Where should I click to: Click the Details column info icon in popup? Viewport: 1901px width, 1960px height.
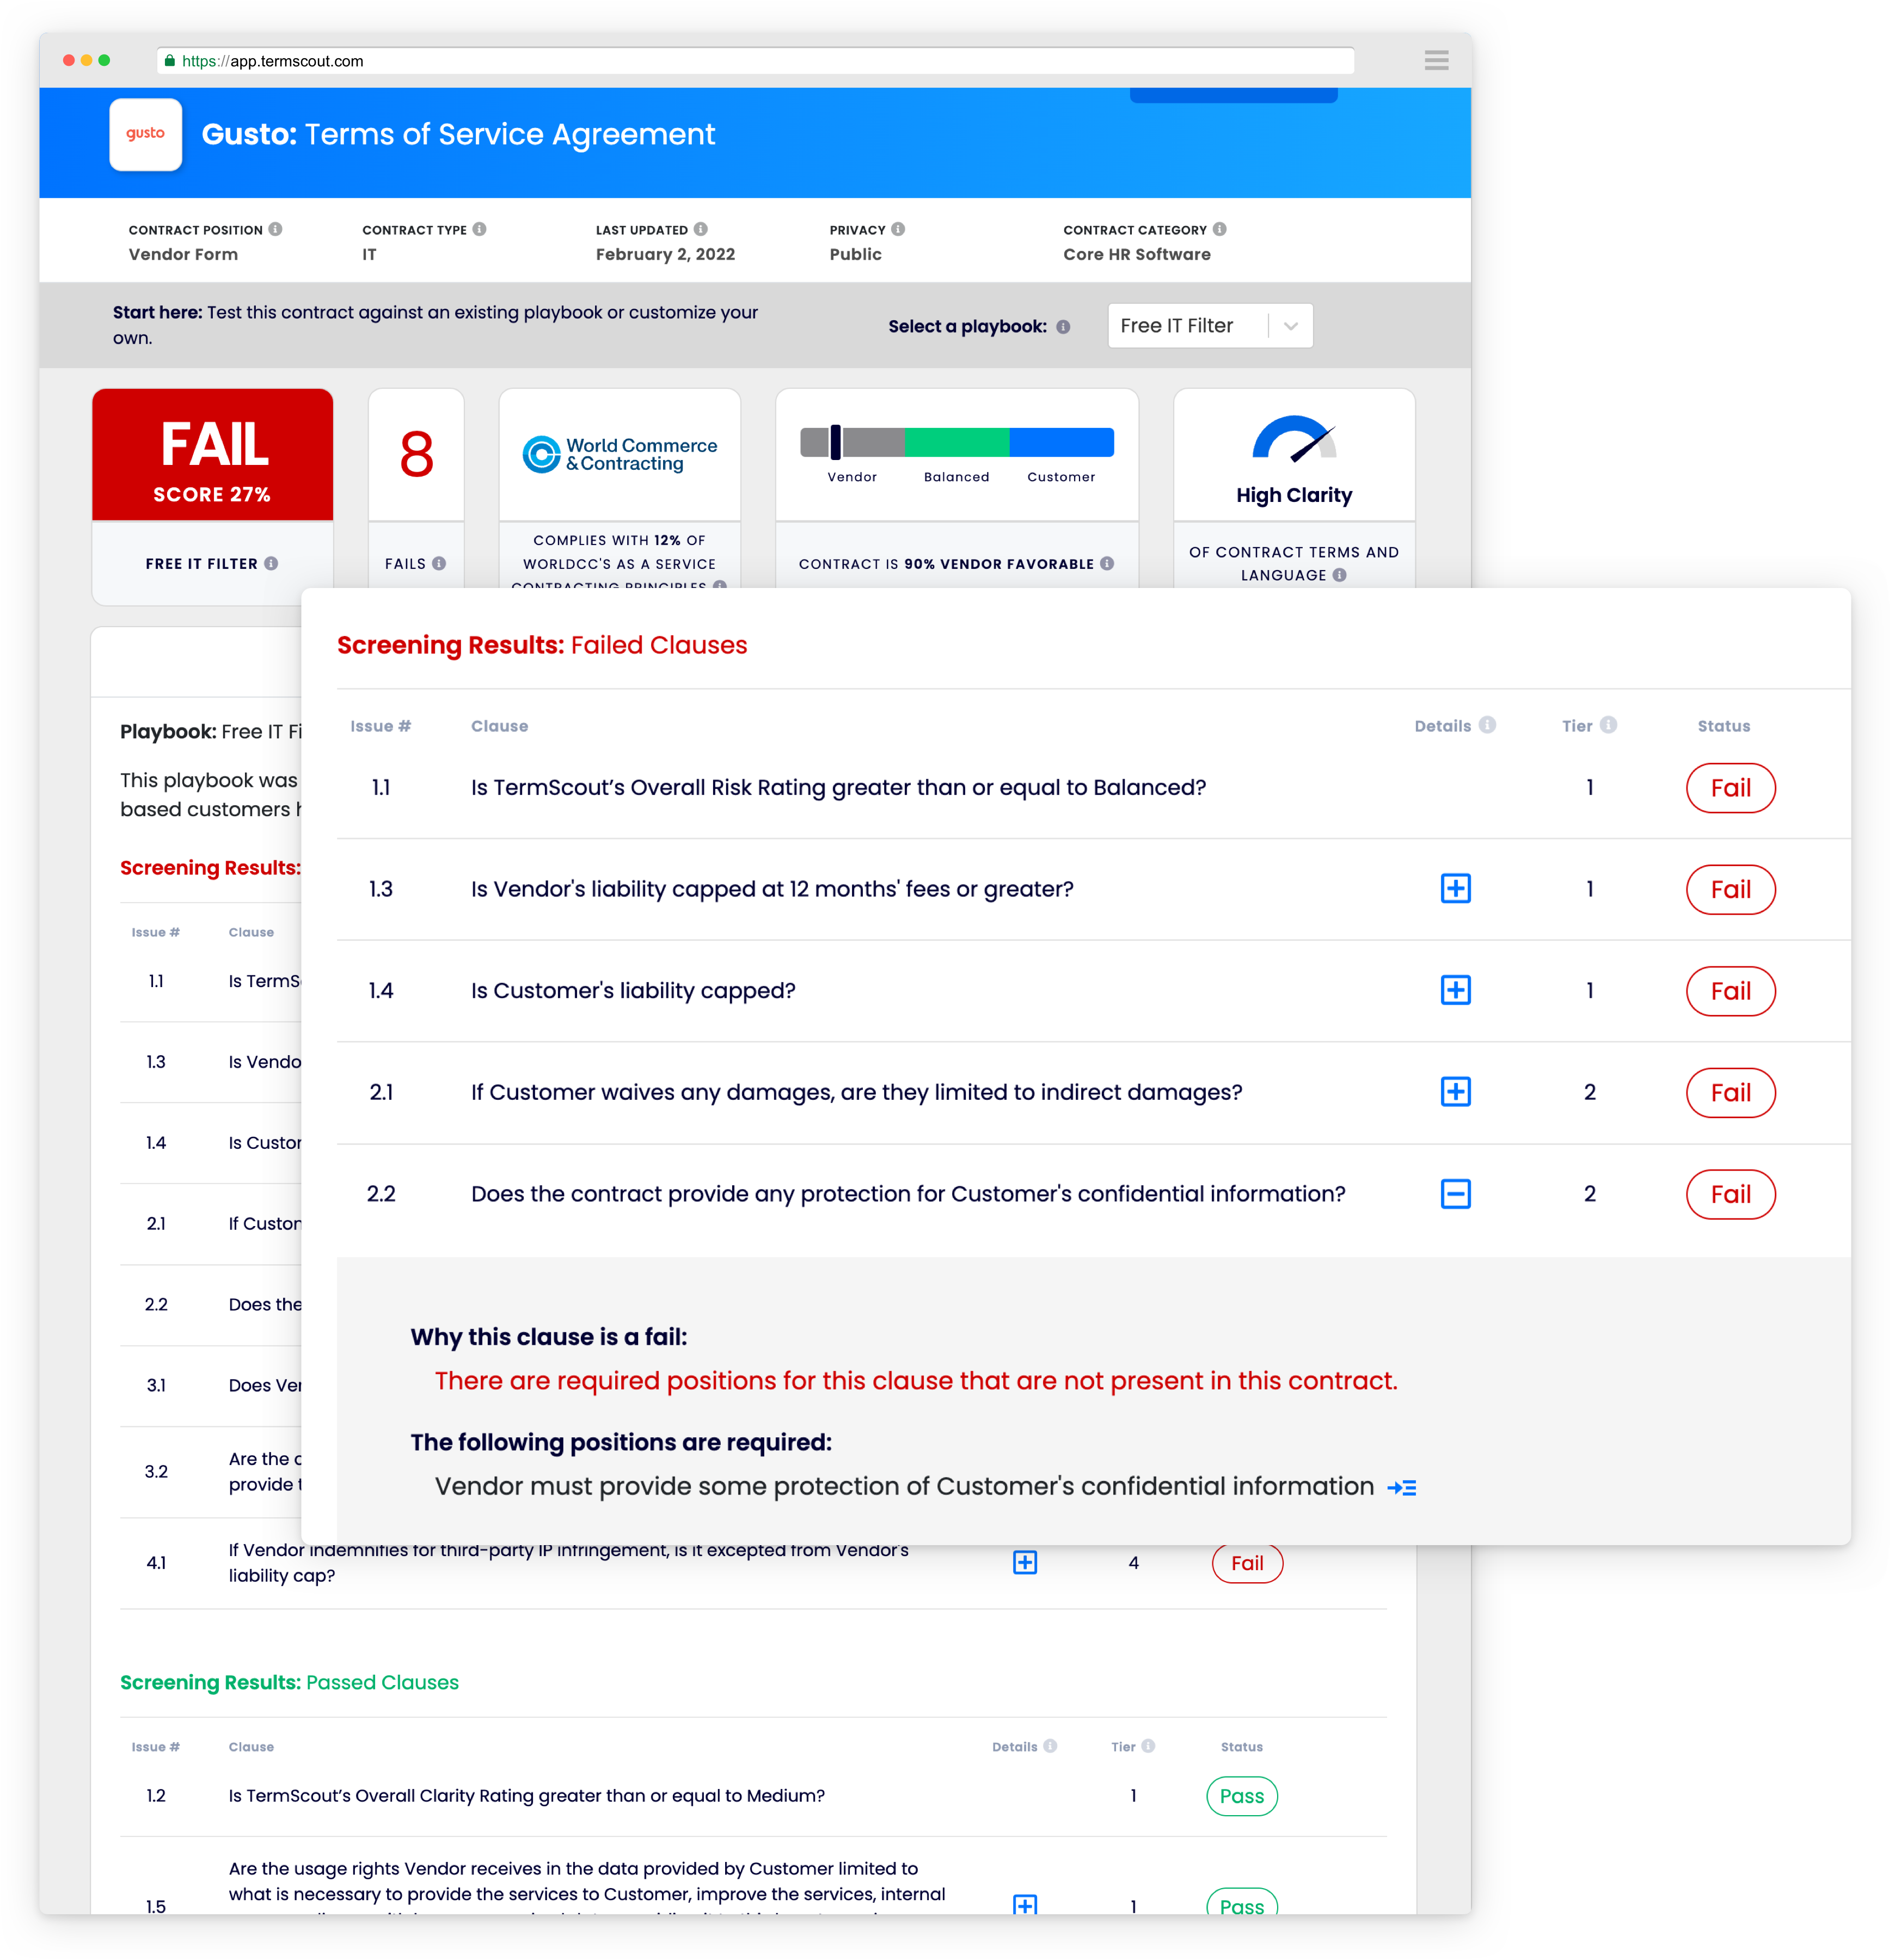click(x=1488, y=725)
